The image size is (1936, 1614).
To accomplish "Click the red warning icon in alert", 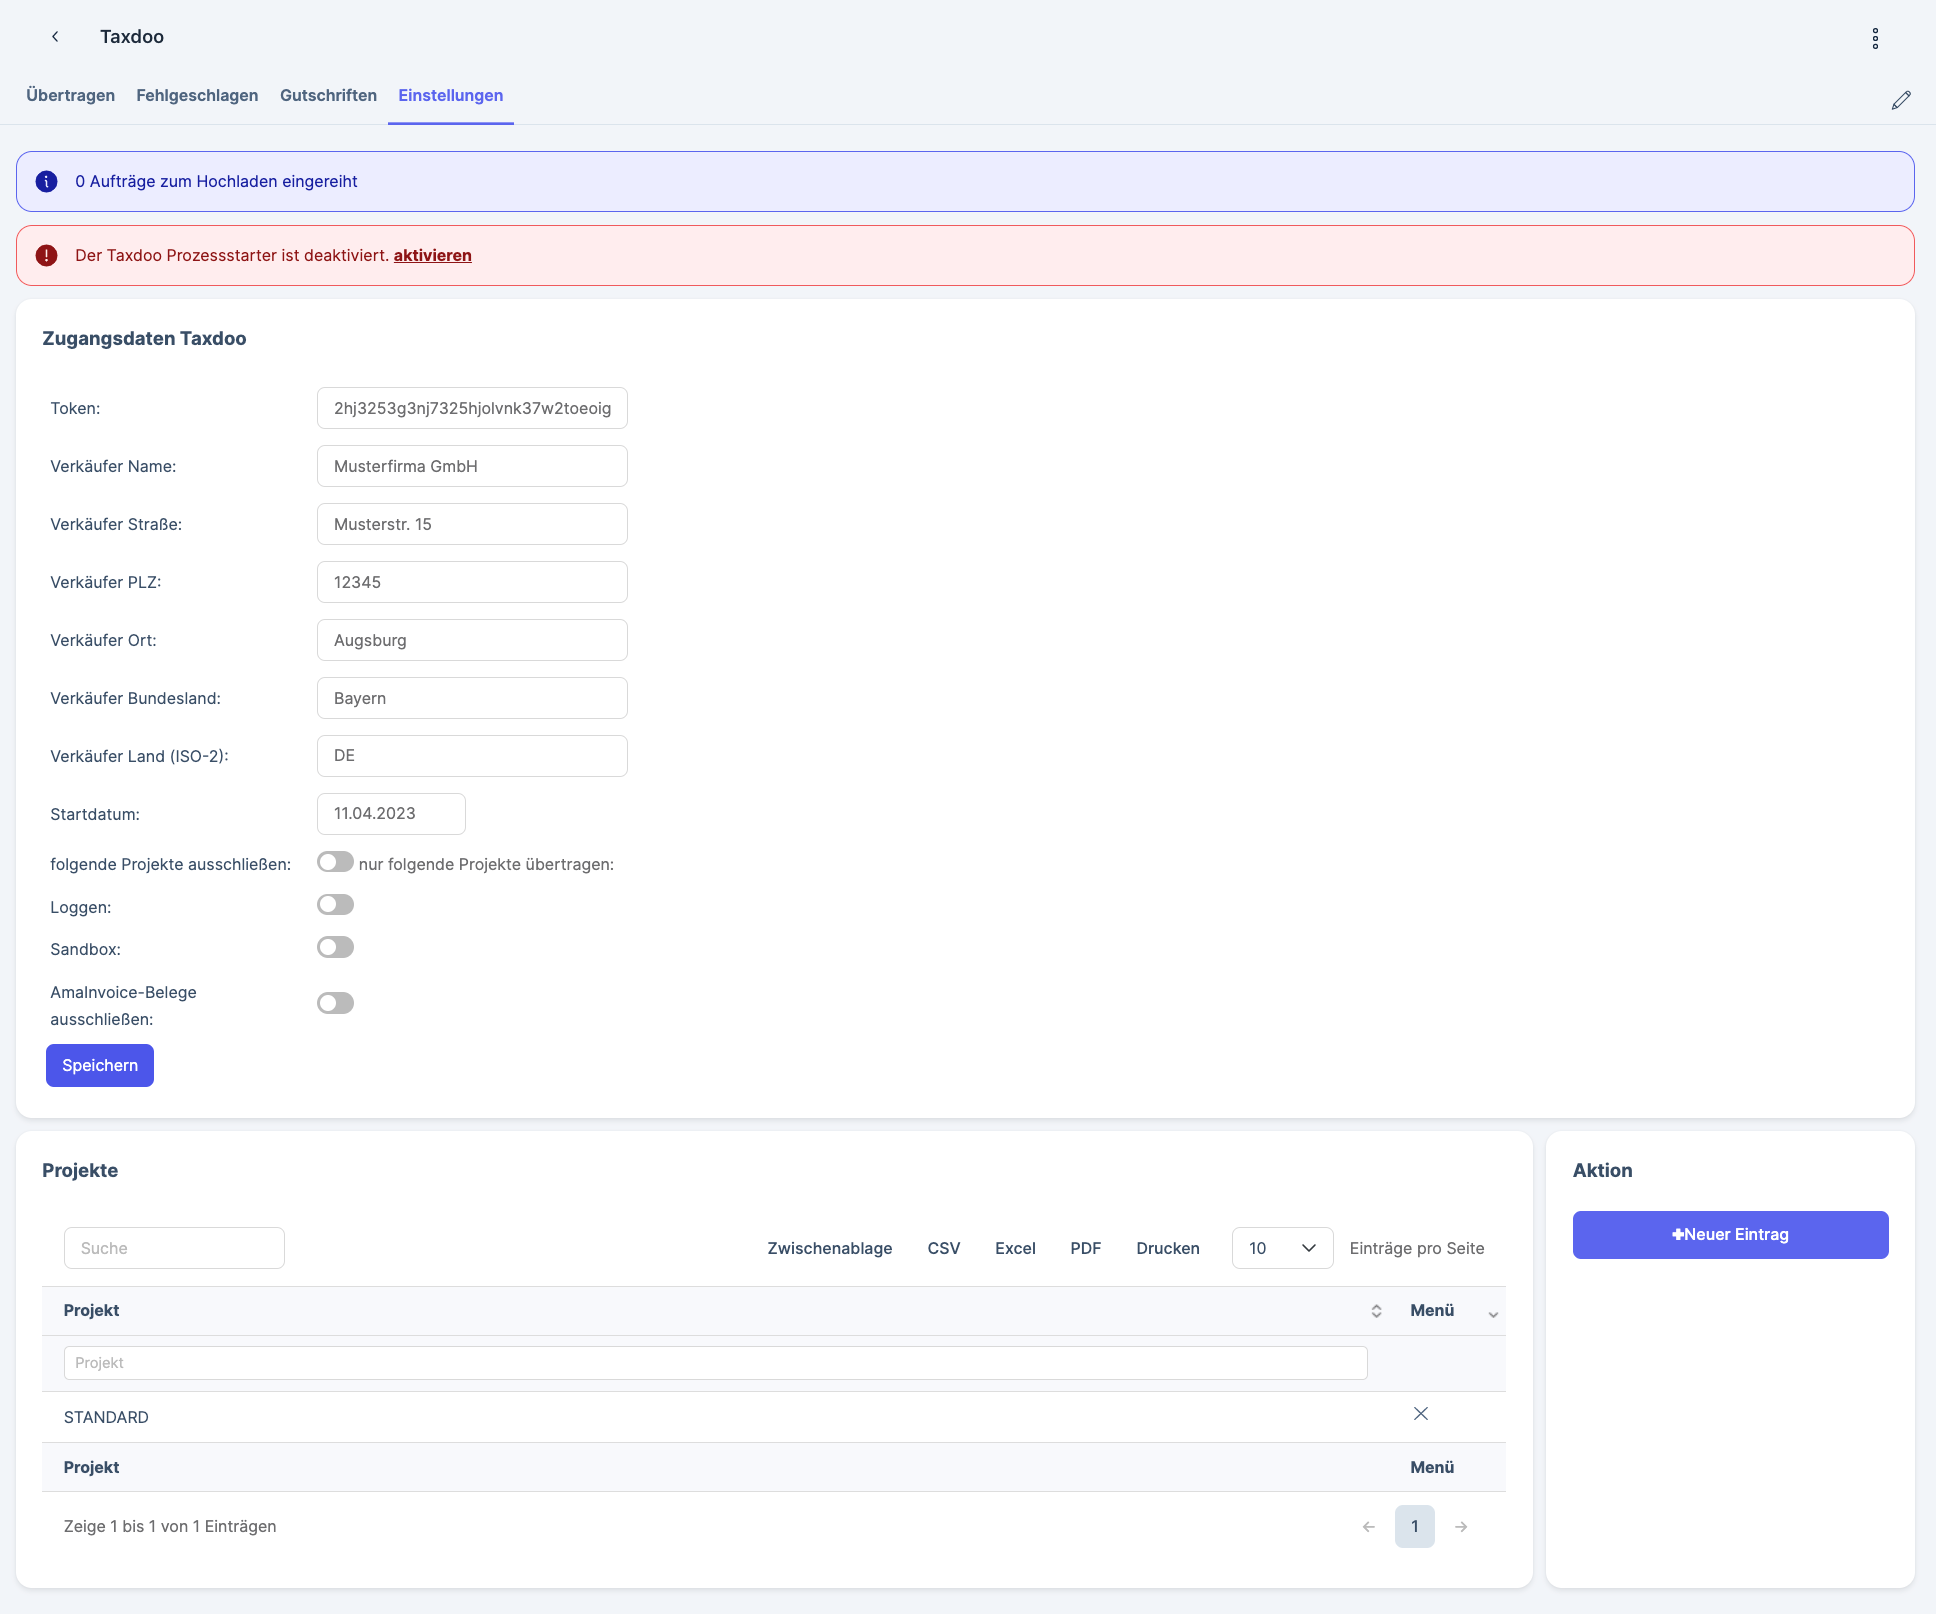I will click(46, 256).
